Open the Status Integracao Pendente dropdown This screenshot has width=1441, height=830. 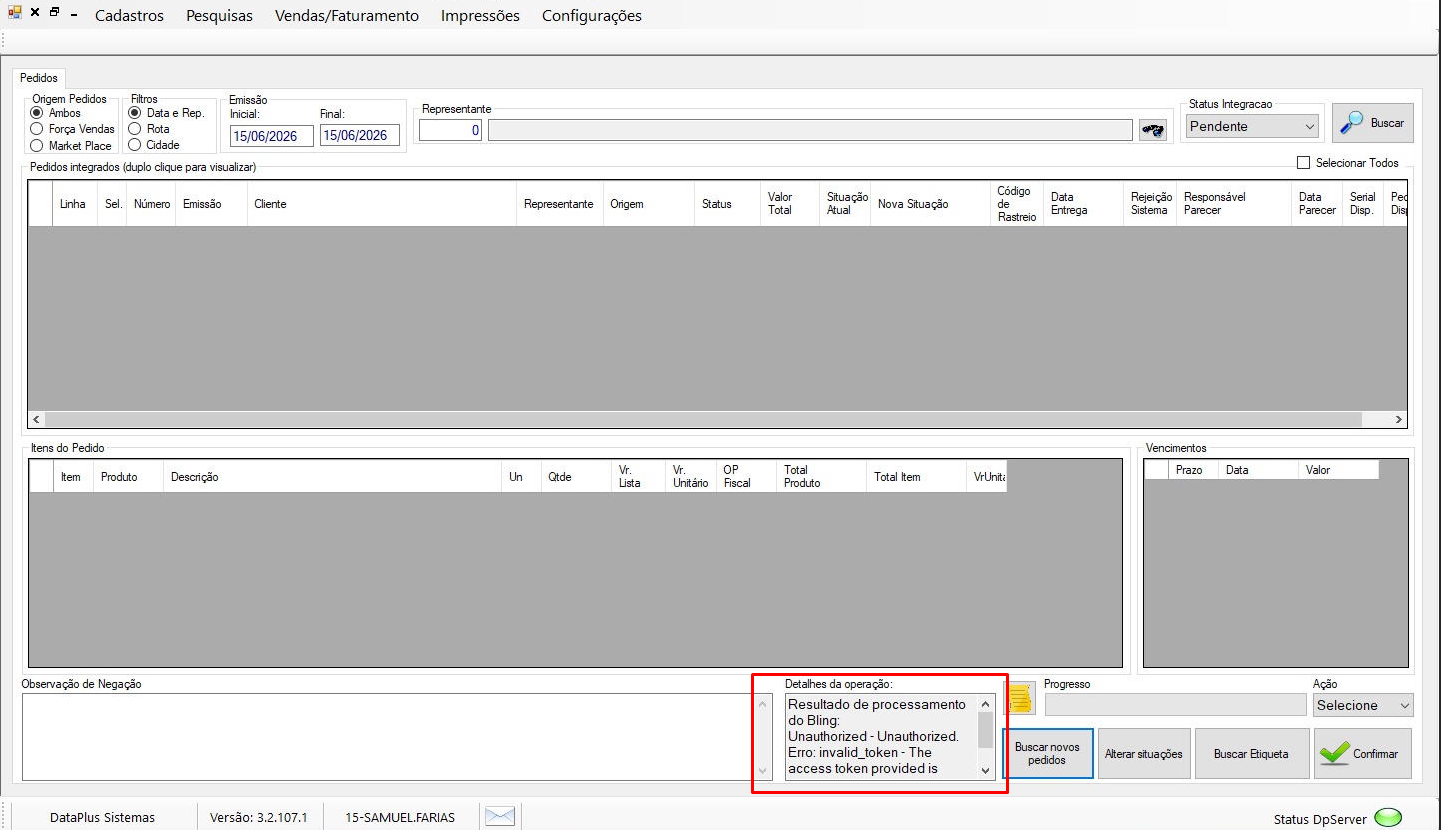(1252, 127)
